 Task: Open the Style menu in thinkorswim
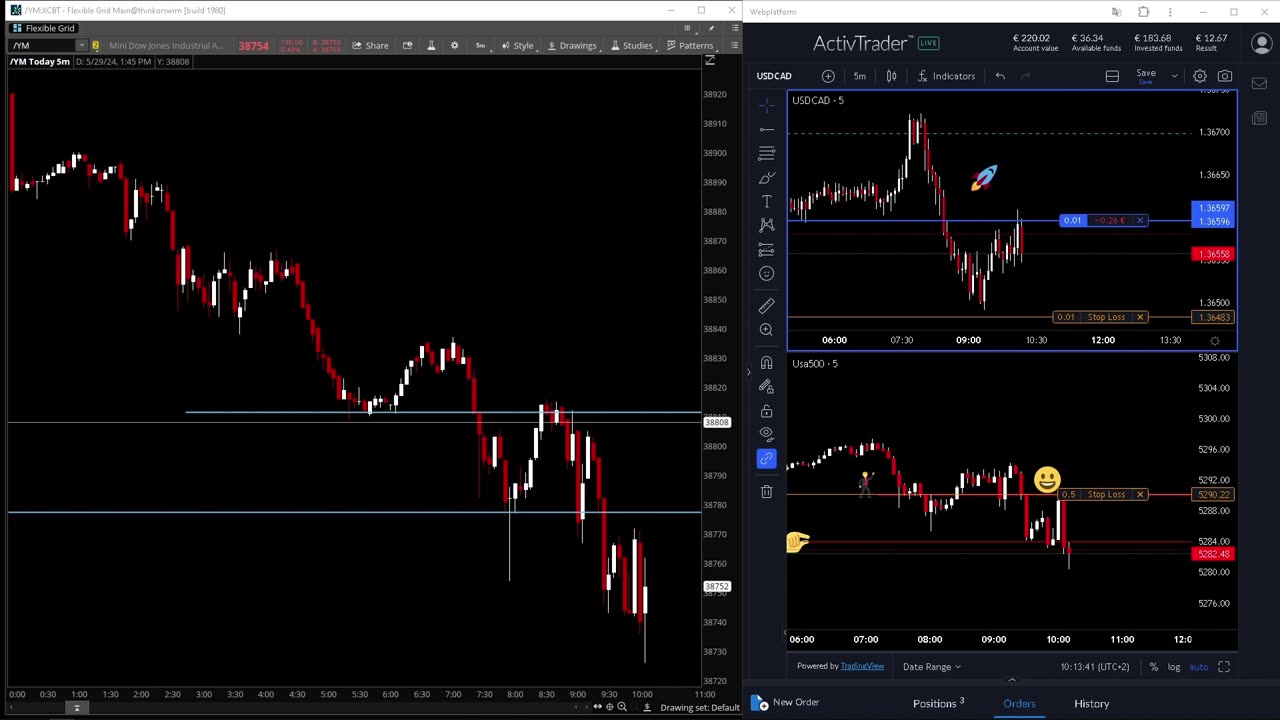click(517, 45)
